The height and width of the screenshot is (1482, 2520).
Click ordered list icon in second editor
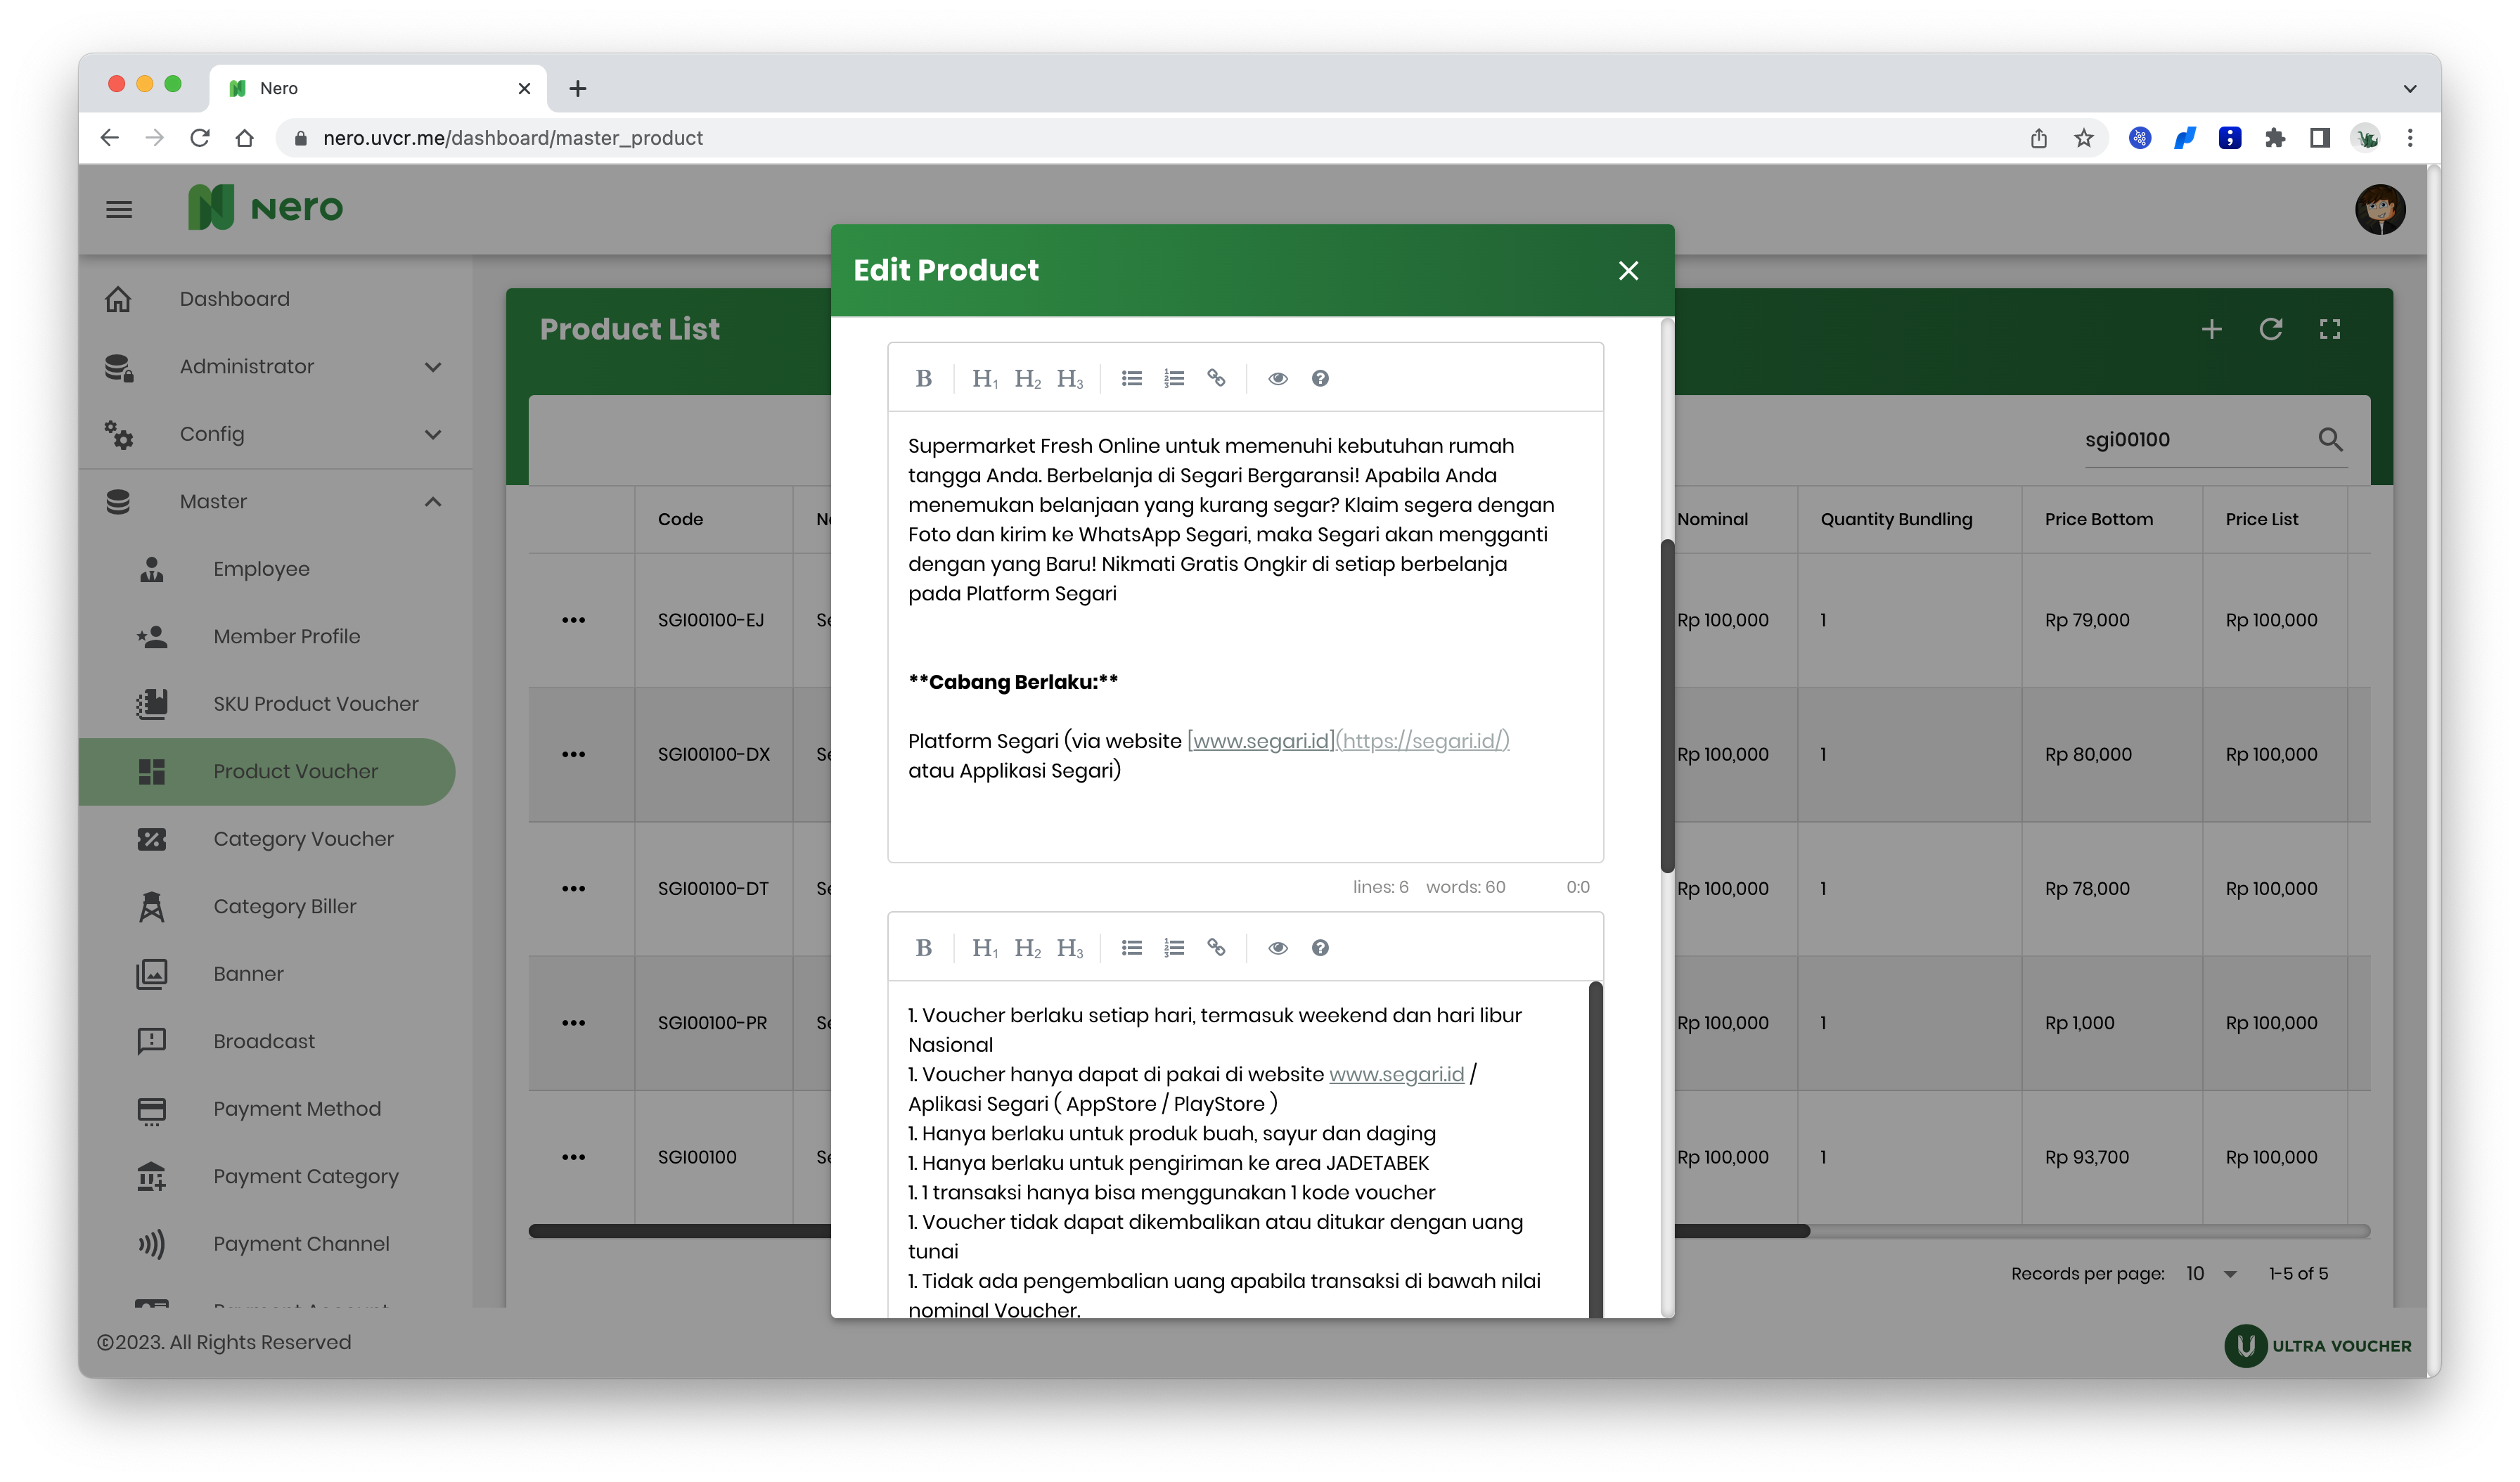pos(1174,948)
